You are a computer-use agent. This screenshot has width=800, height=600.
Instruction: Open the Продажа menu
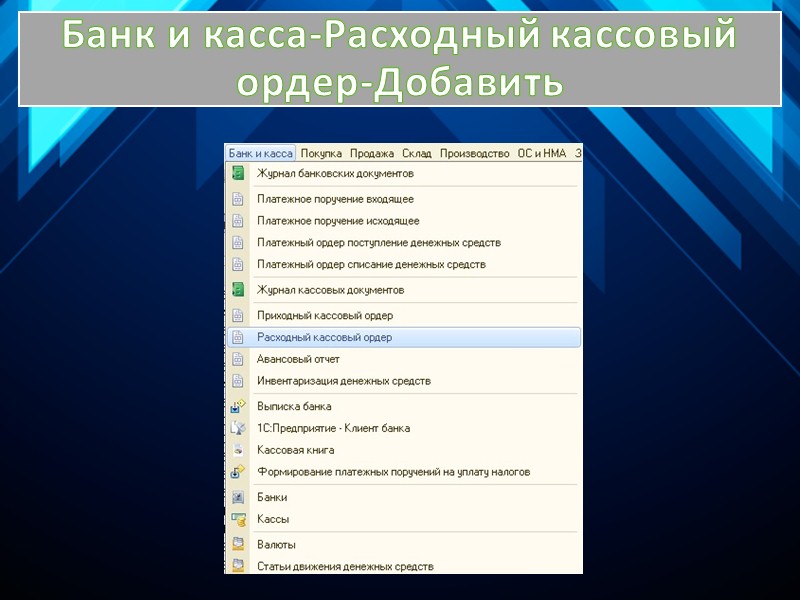(372, 153)
